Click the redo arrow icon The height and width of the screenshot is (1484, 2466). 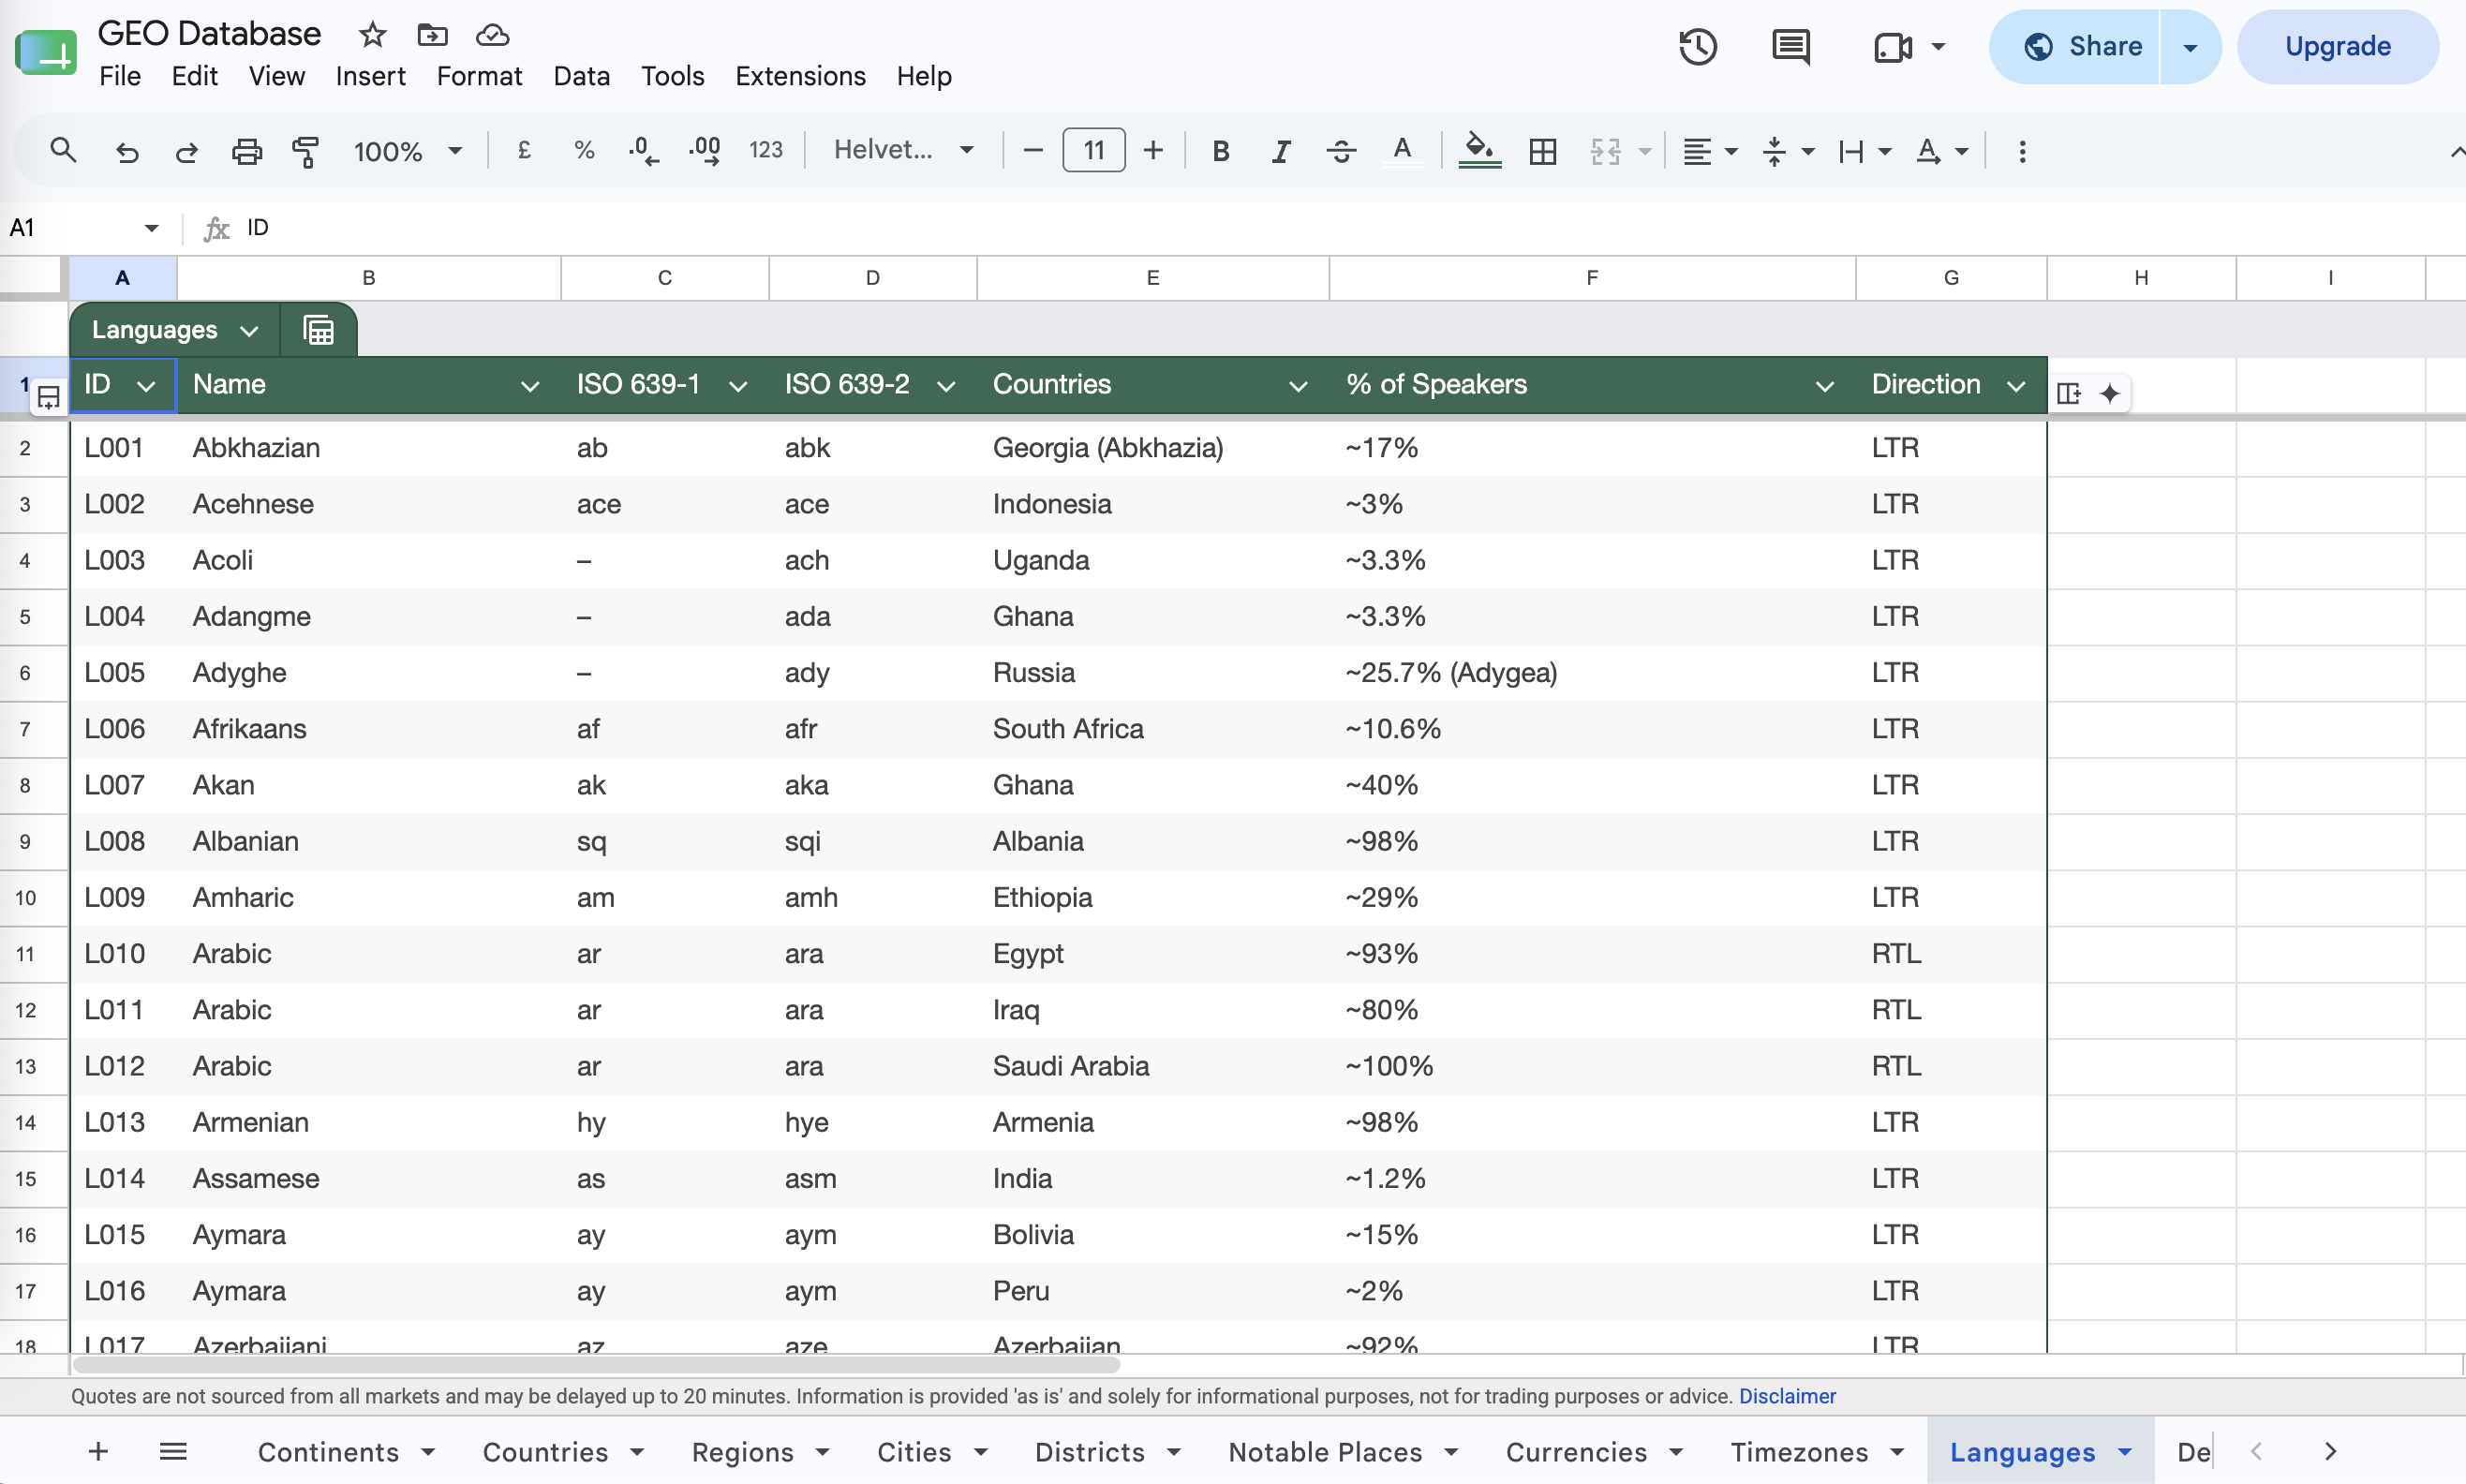pyautogui.click(x=186, y=152)
